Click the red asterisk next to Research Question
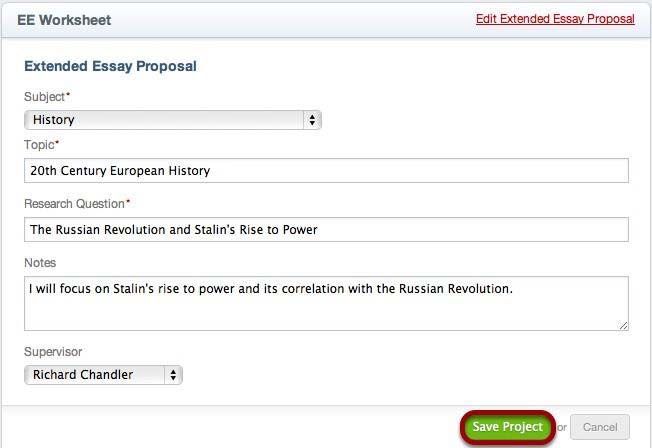 tap(128, 201)
